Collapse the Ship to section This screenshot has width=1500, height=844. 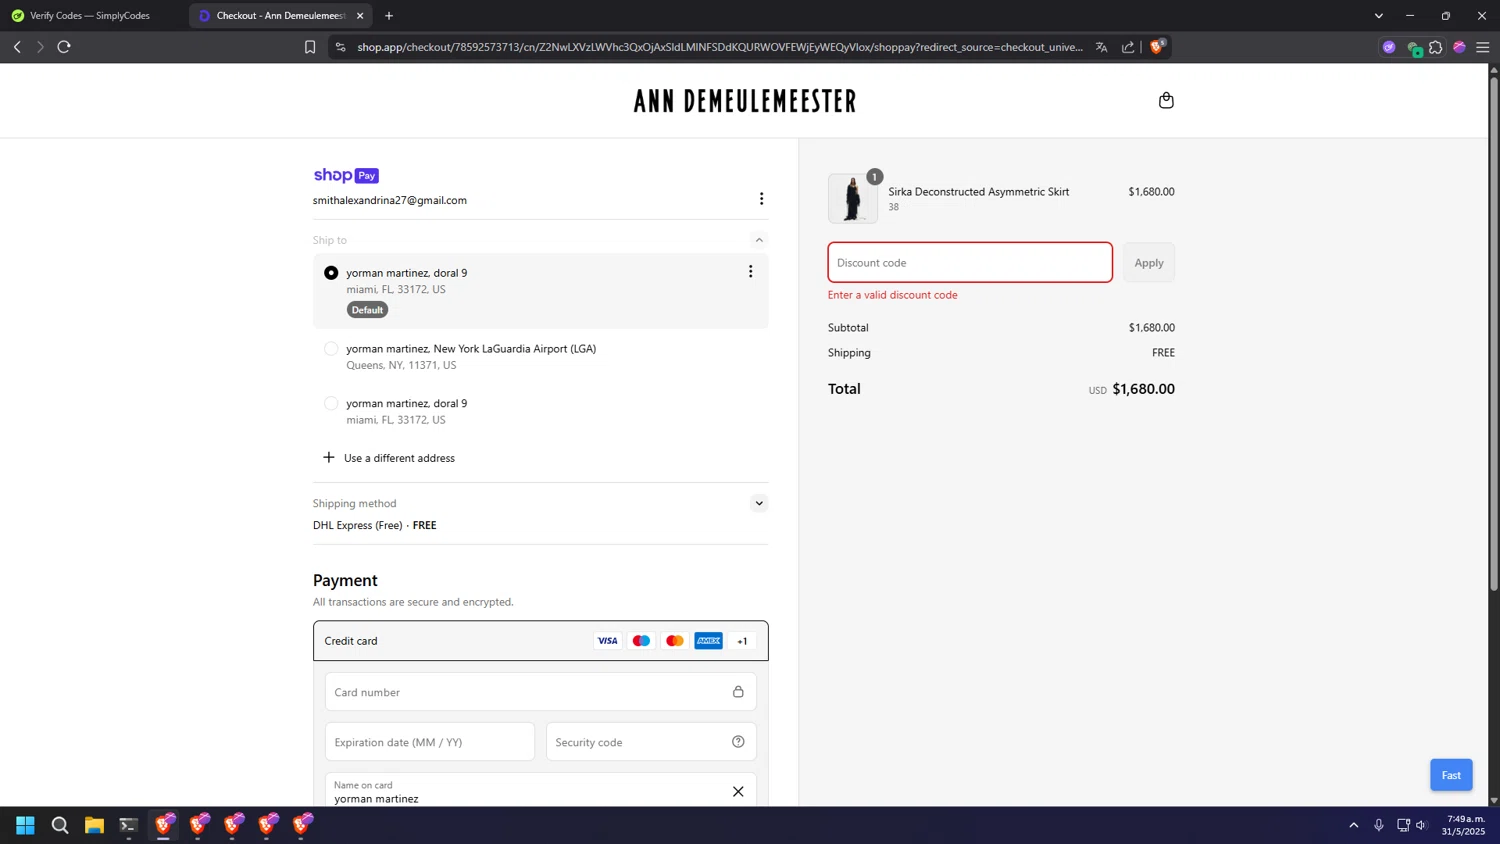pos(759,240)
